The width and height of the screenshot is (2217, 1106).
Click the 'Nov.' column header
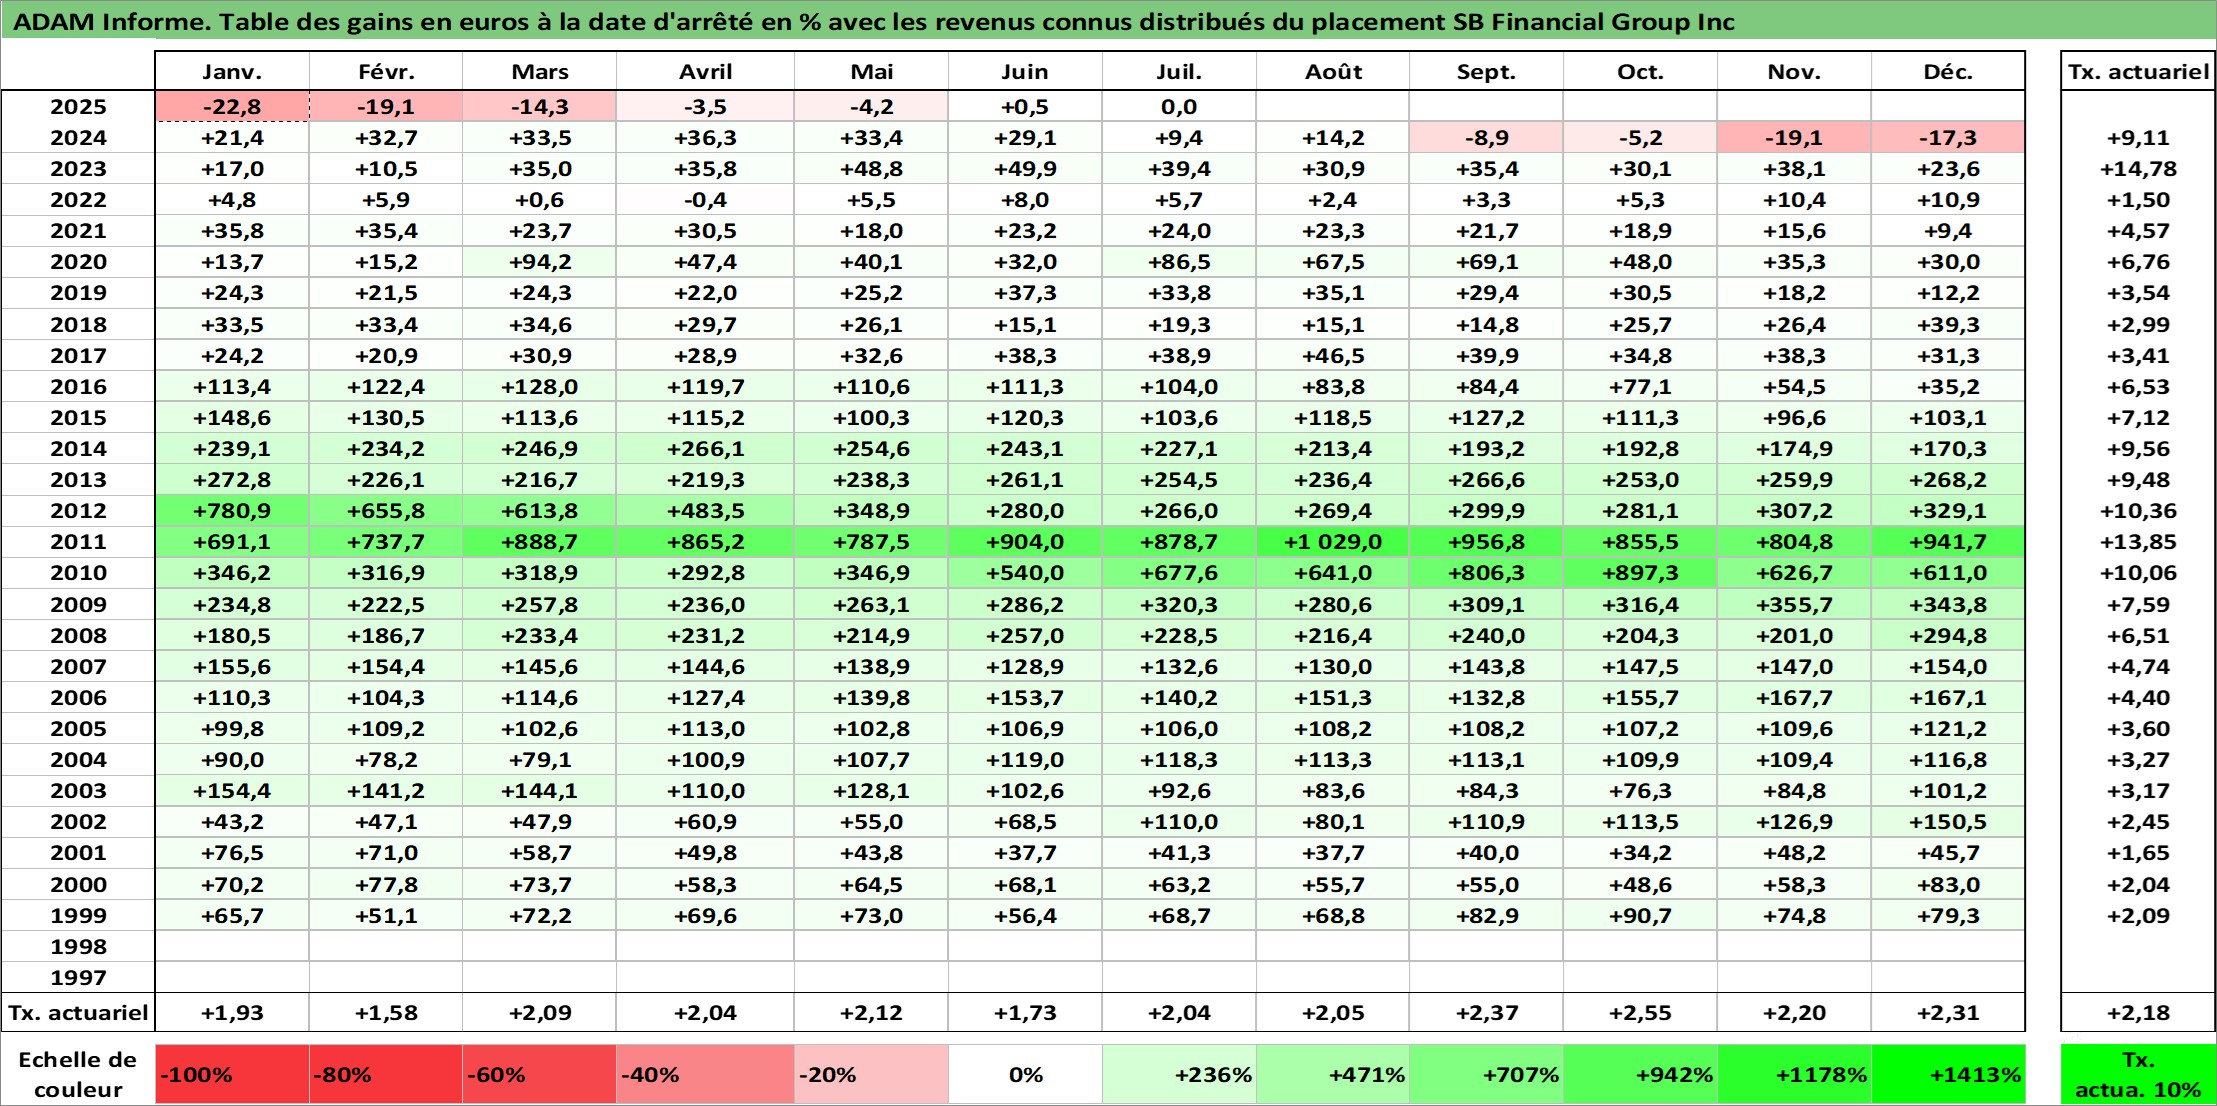pyautogui.click(x=1794, y=71)
